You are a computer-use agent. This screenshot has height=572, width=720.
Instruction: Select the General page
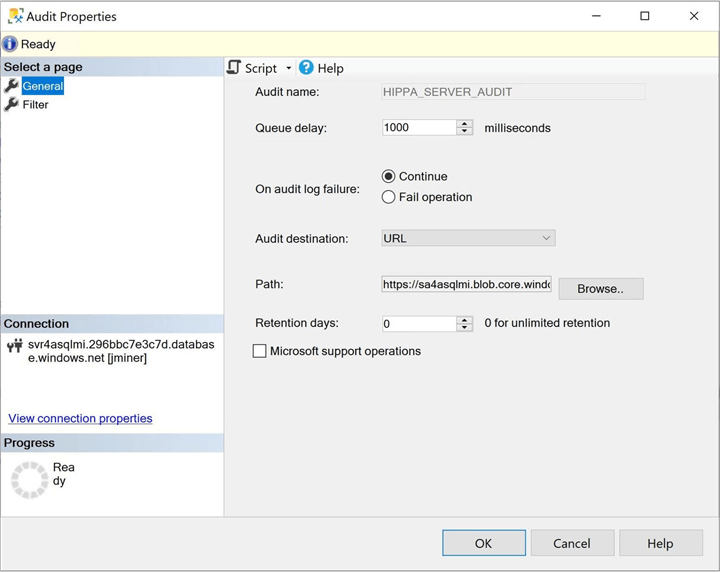point(42,86)
